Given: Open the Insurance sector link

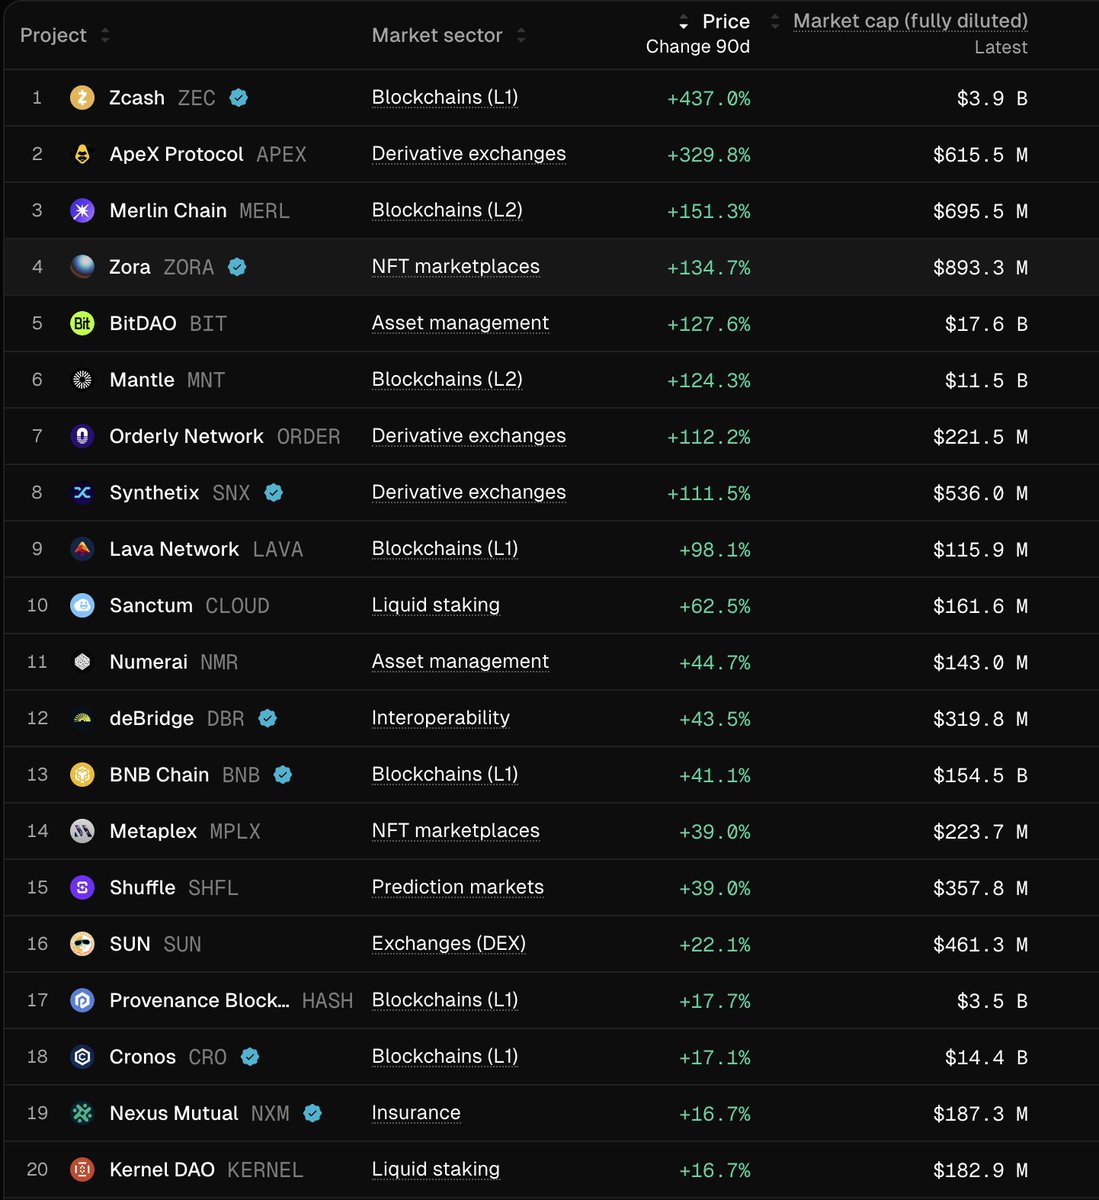Looking at the screenshot, I should click(416, 1113).
